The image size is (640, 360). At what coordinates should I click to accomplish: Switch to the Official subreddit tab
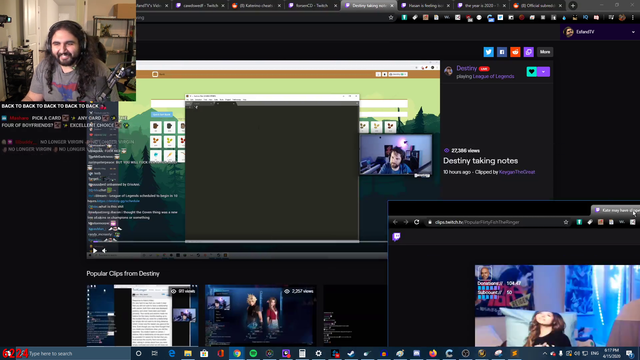[537, 6]
